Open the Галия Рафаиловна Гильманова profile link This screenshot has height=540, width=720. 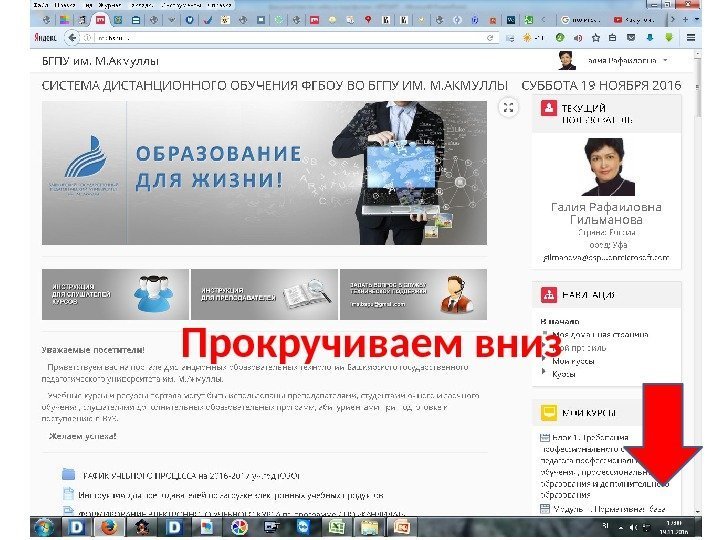(x=606, y=214)
